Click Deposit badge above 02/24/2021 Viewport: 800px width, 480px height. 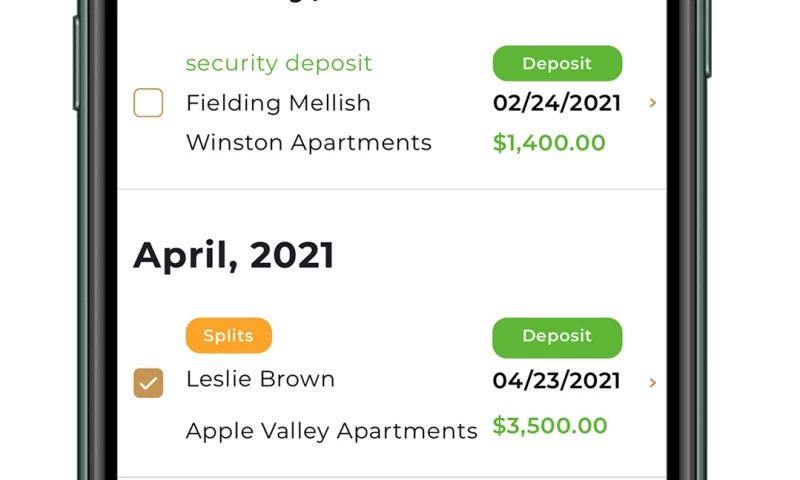(x=557, y=63)
